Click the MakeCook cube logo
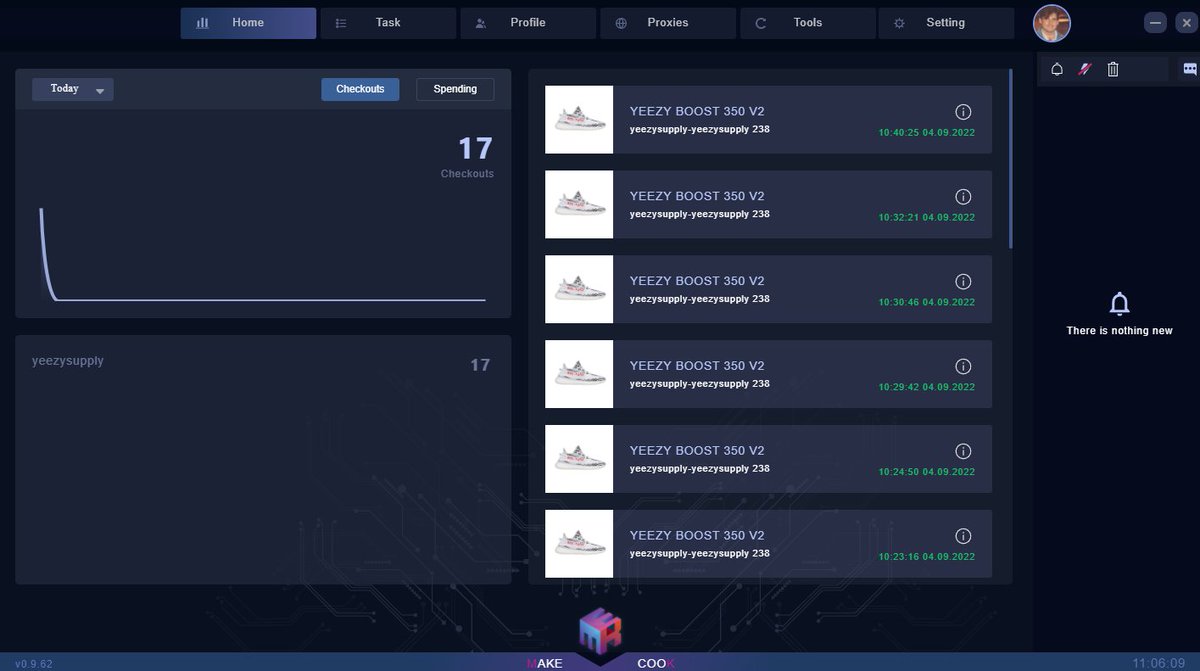1200x671 pixels. [601, 632]
